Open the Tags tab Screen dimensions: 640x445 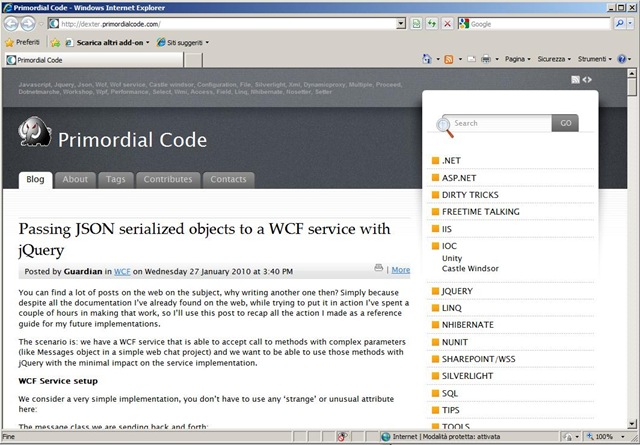116,180
